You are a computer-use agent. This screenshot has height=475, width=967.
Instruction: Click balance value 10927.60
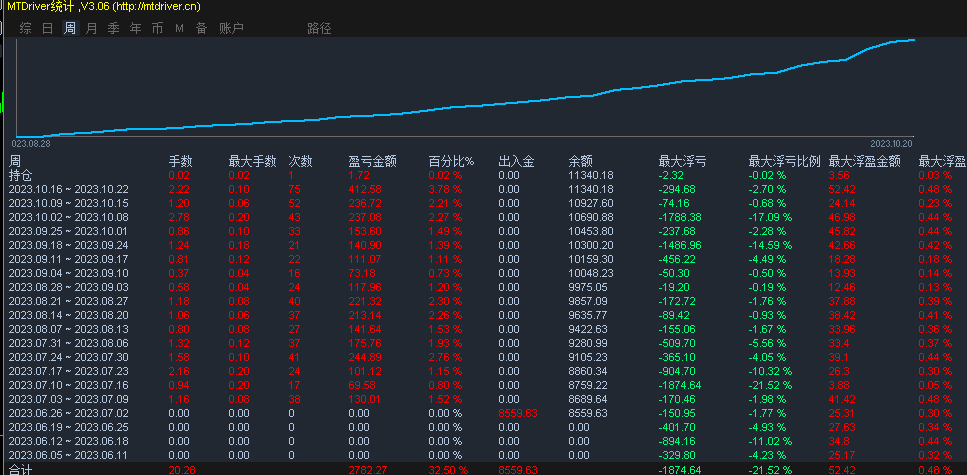591,204
